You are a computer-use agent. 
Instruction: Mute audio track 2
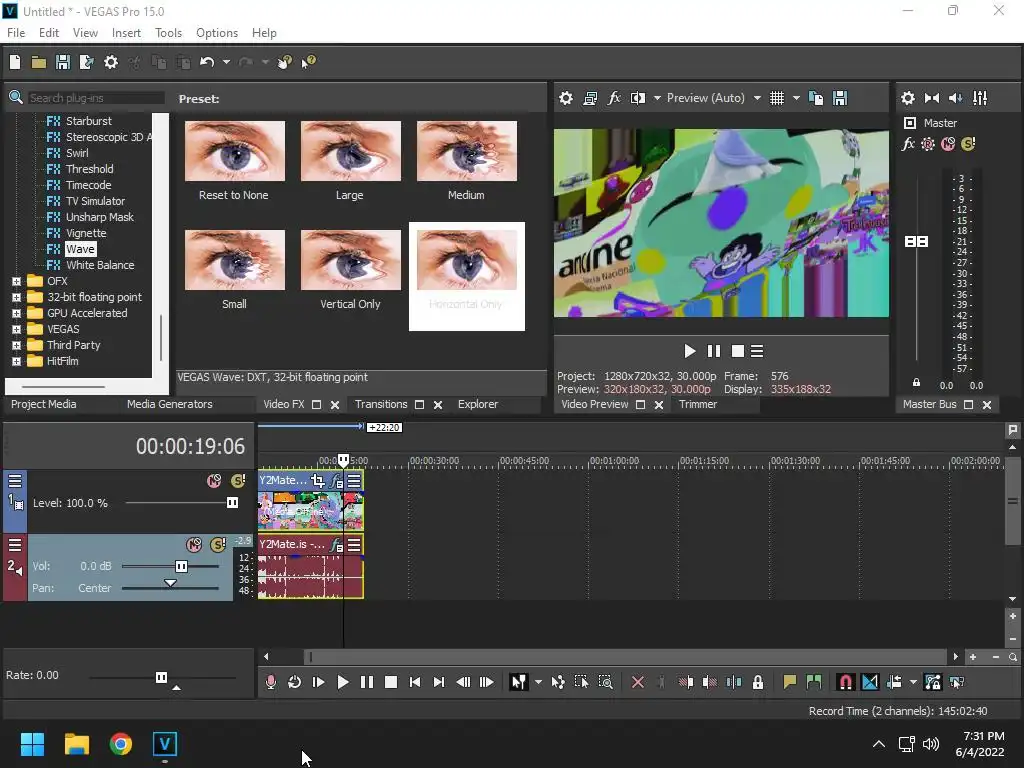pos(194,545)
